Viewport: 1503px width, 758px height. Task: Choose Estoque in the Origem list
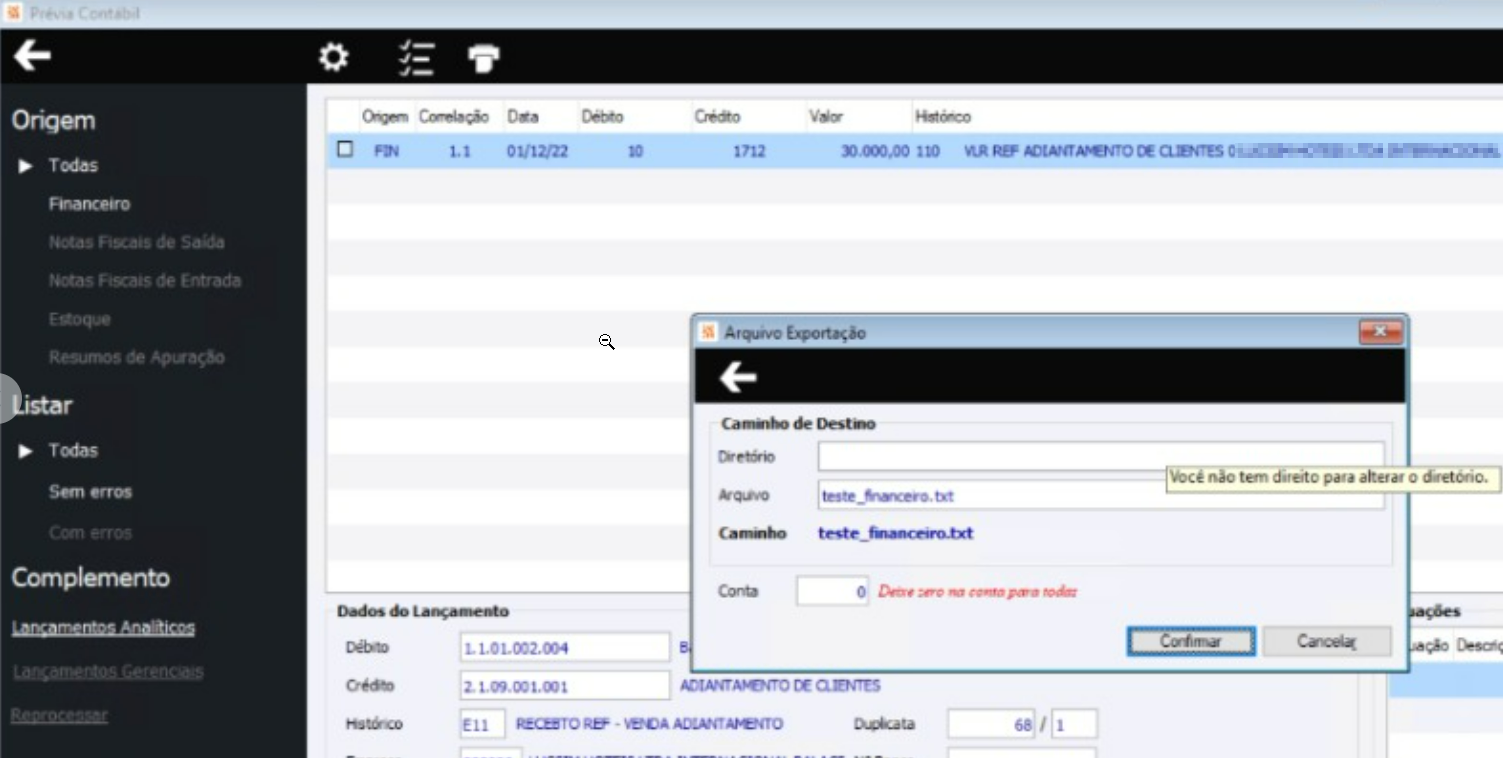79,319
